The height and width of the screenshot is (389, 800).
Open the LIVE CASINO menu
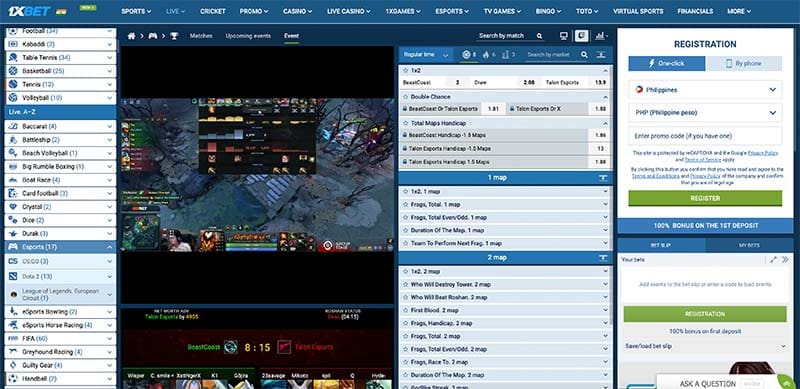[x=349, y=11]
